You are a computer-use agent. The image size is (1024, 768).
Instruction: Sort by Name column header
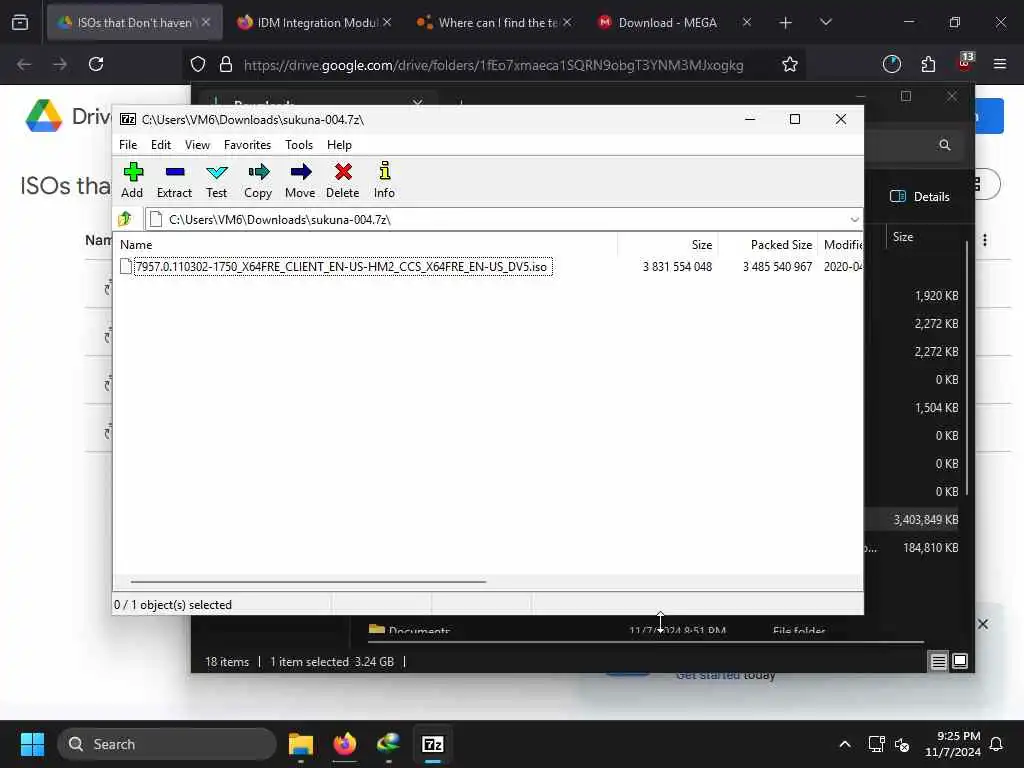[x=136, y=245]
